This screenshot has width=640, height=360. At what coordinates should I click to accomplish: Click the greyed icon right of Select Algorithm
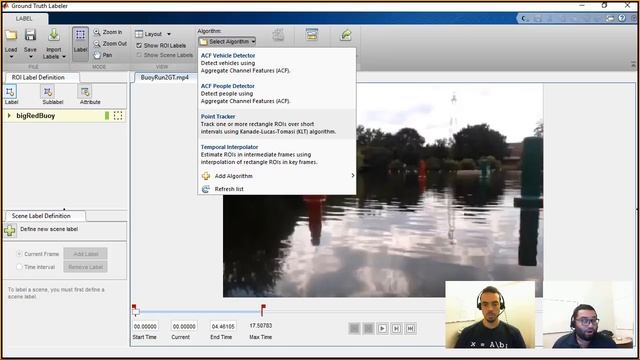coord(278,35)
